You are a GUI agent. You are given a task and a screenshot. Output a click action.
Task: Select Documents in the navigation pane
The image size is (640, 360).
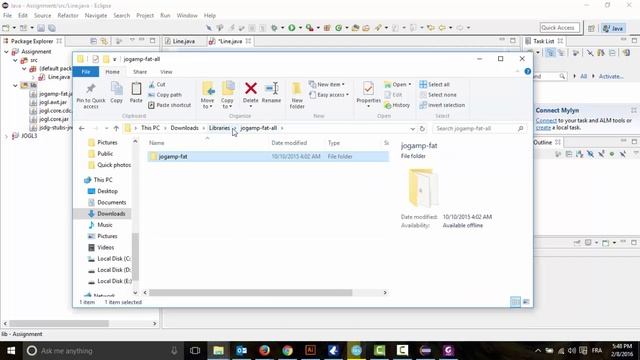[107, 202]
